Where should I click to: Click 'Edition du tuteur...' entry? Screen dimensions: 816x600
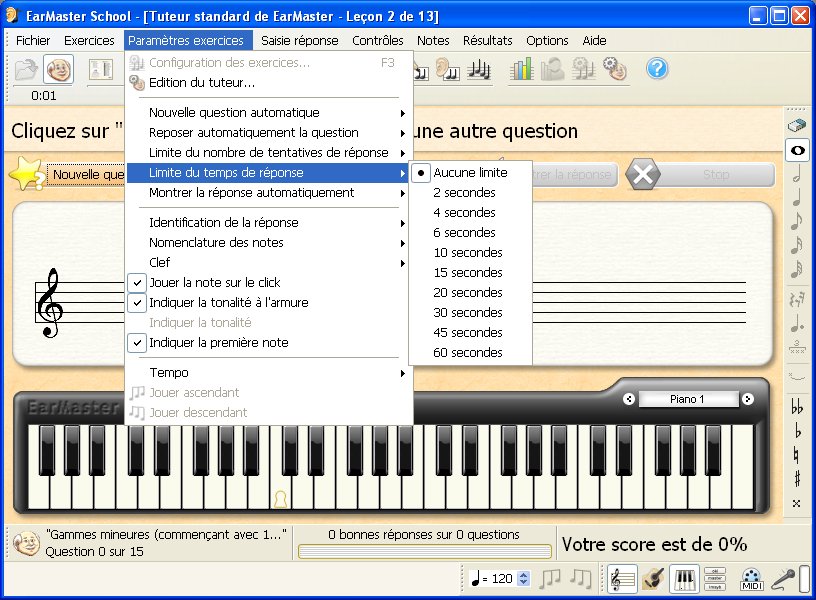tap(201, 83)
